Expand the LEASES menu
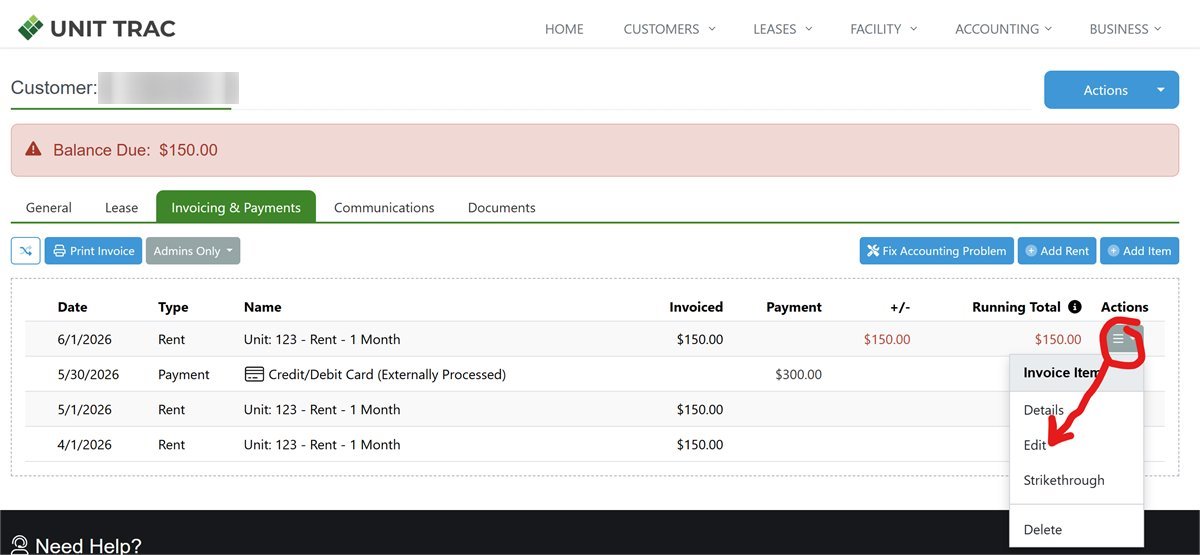This screenshot has width=1200, height=555. pos(782,29)
